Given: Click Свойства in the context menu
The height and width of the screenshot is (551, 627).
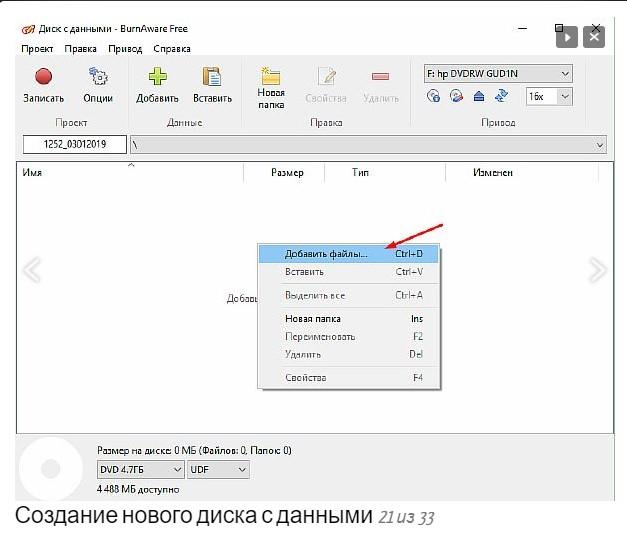Looking at the screenshot, I should coord(349,377).
